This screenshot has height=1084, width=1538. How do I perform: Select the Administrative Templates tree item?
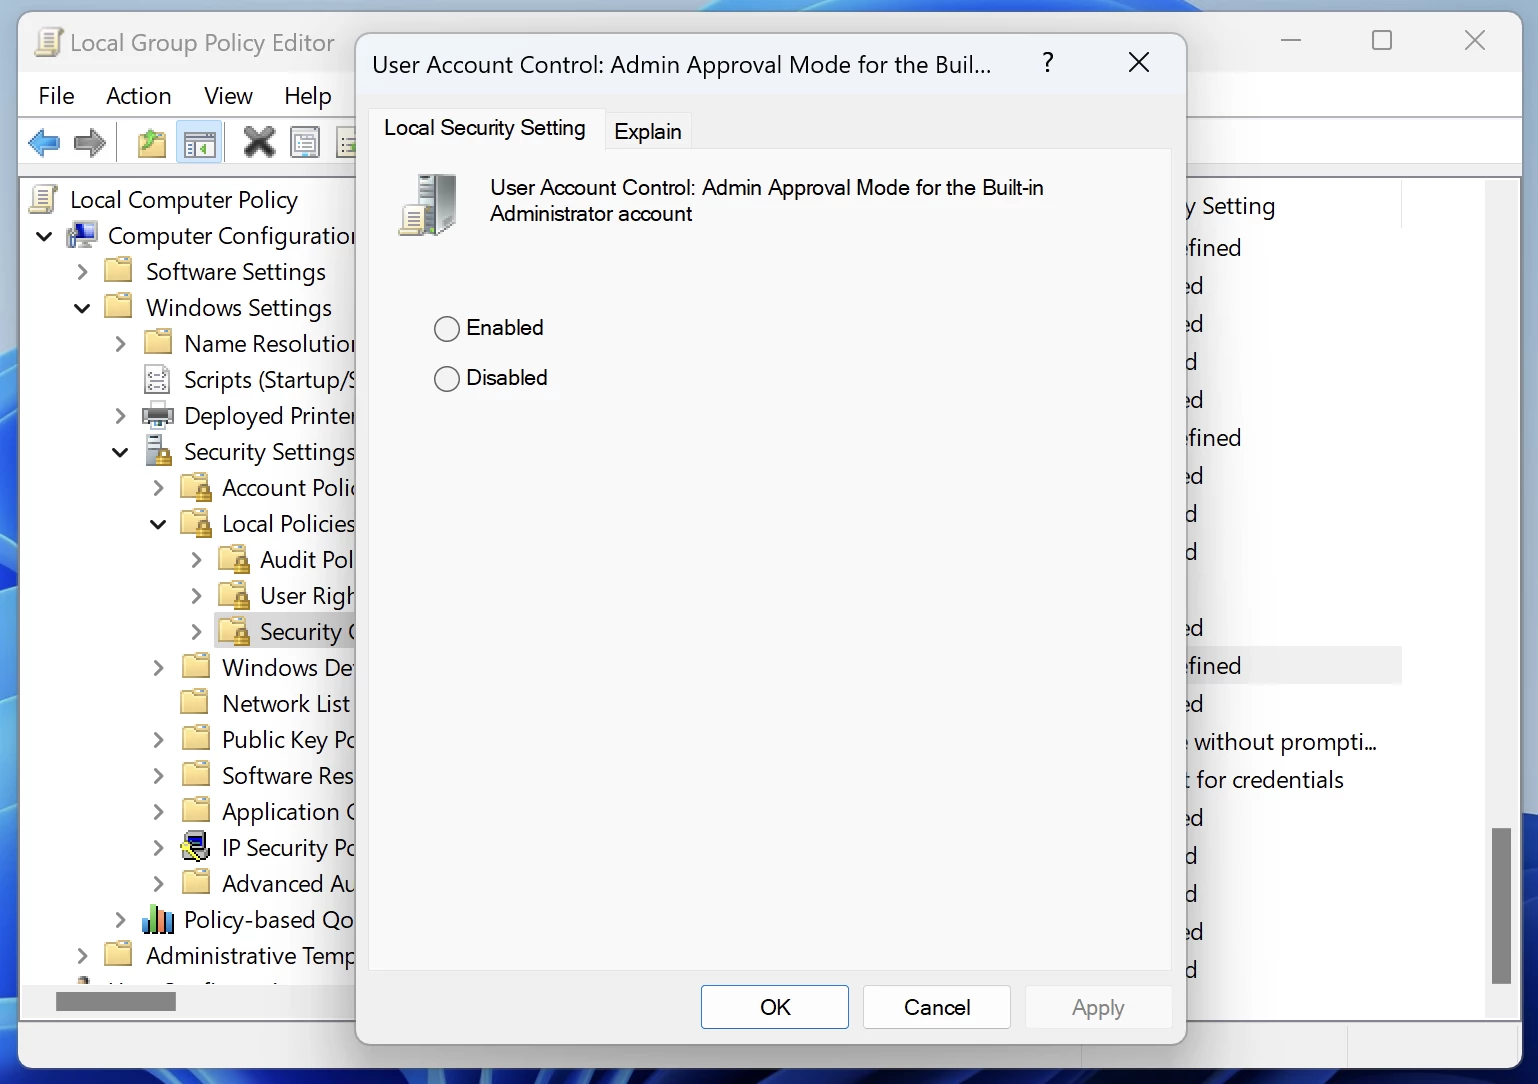250,955
